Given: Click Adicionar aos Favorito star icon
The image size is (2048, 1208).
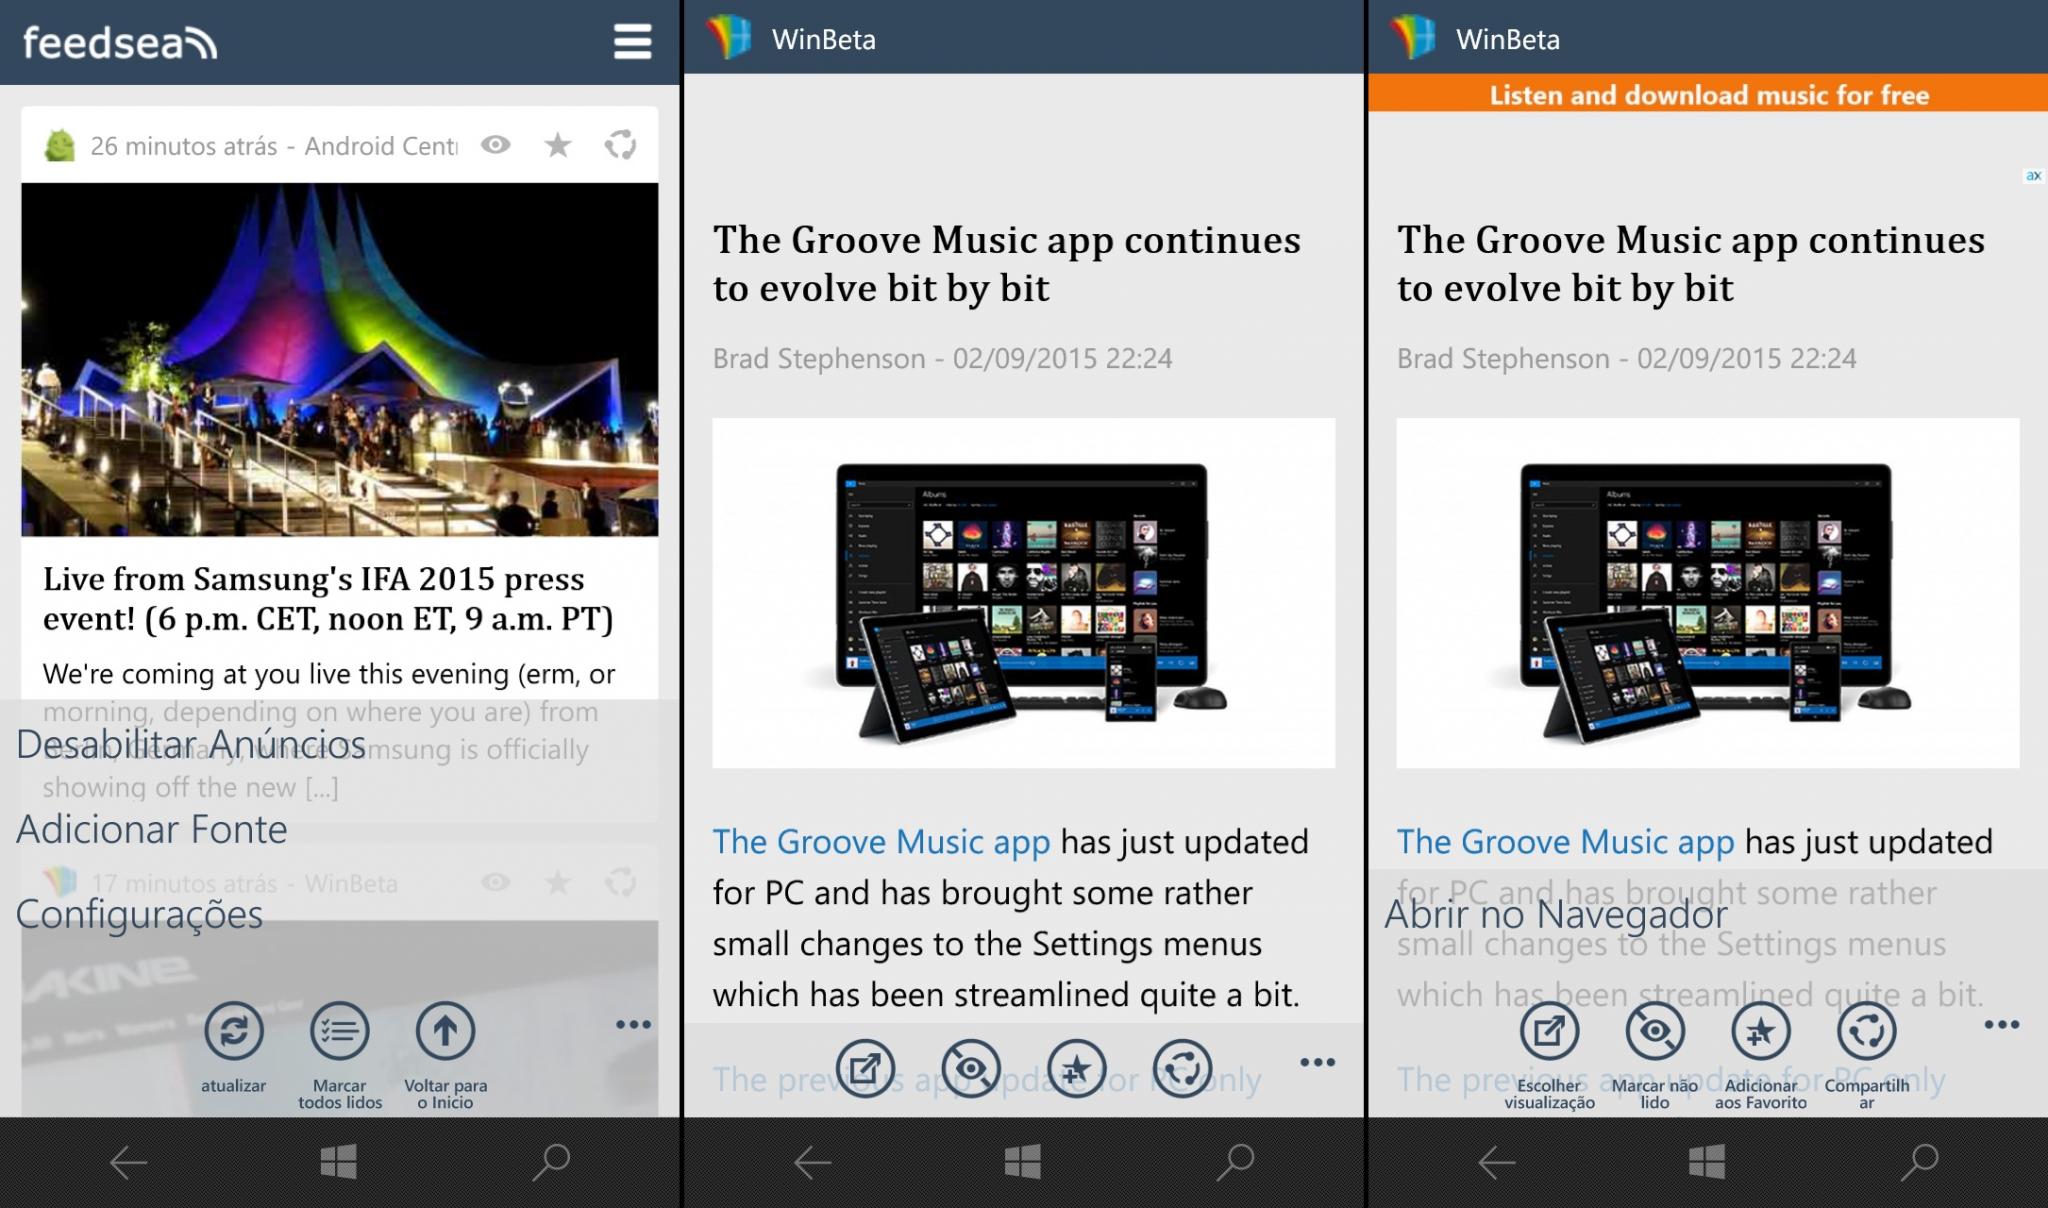Looking at the screenshot, I should coord(1761,1031).
